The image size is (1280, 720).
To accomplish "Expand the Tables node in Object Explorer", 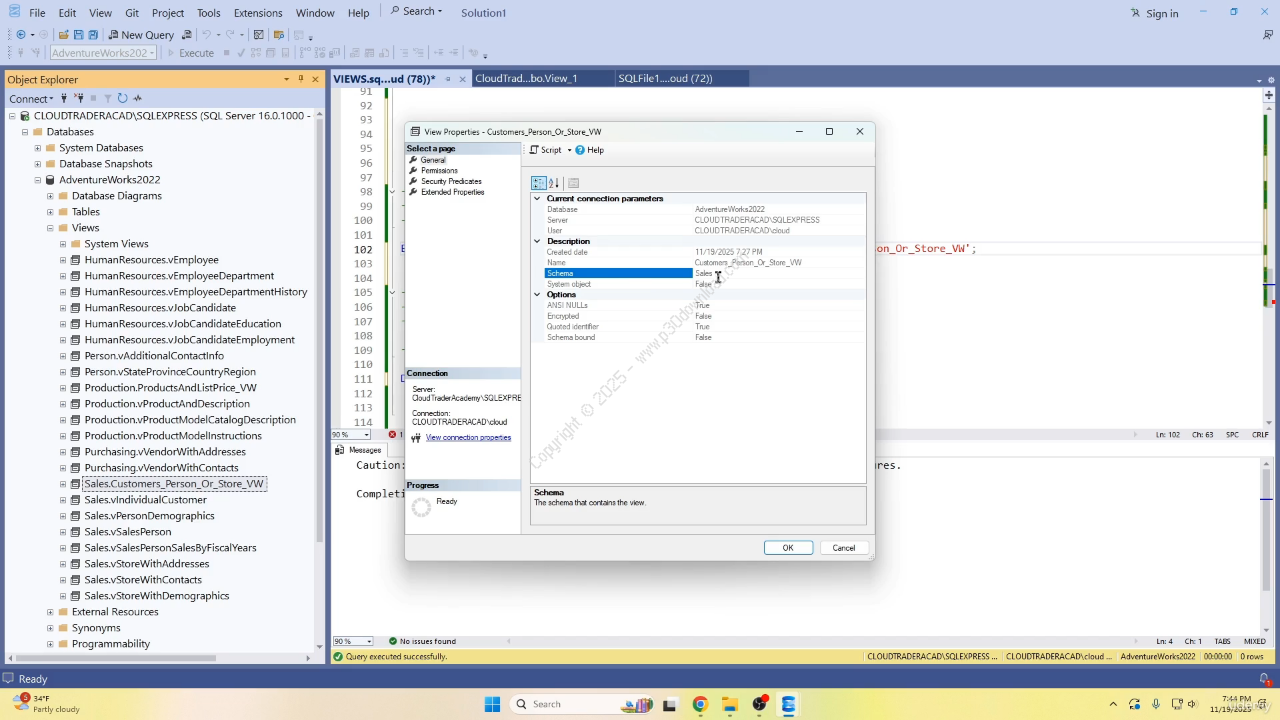I will (x=50, y=212).
